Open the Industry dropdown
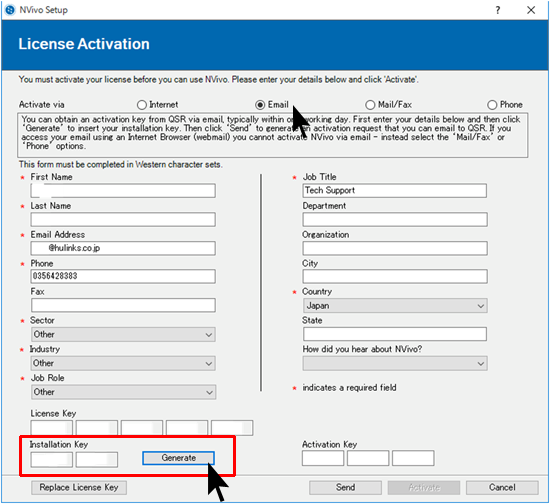550x504 pixels. click(x=123, y=363)
